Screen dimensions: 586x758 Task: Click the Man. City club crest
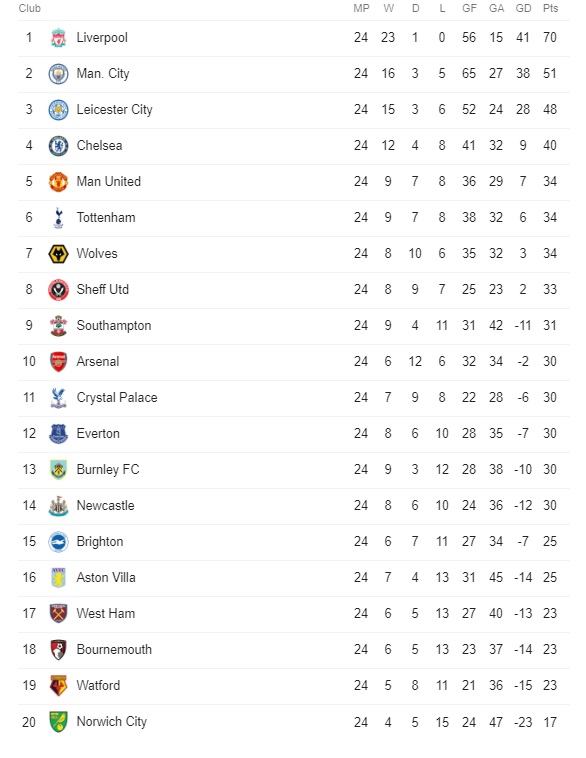59,74
